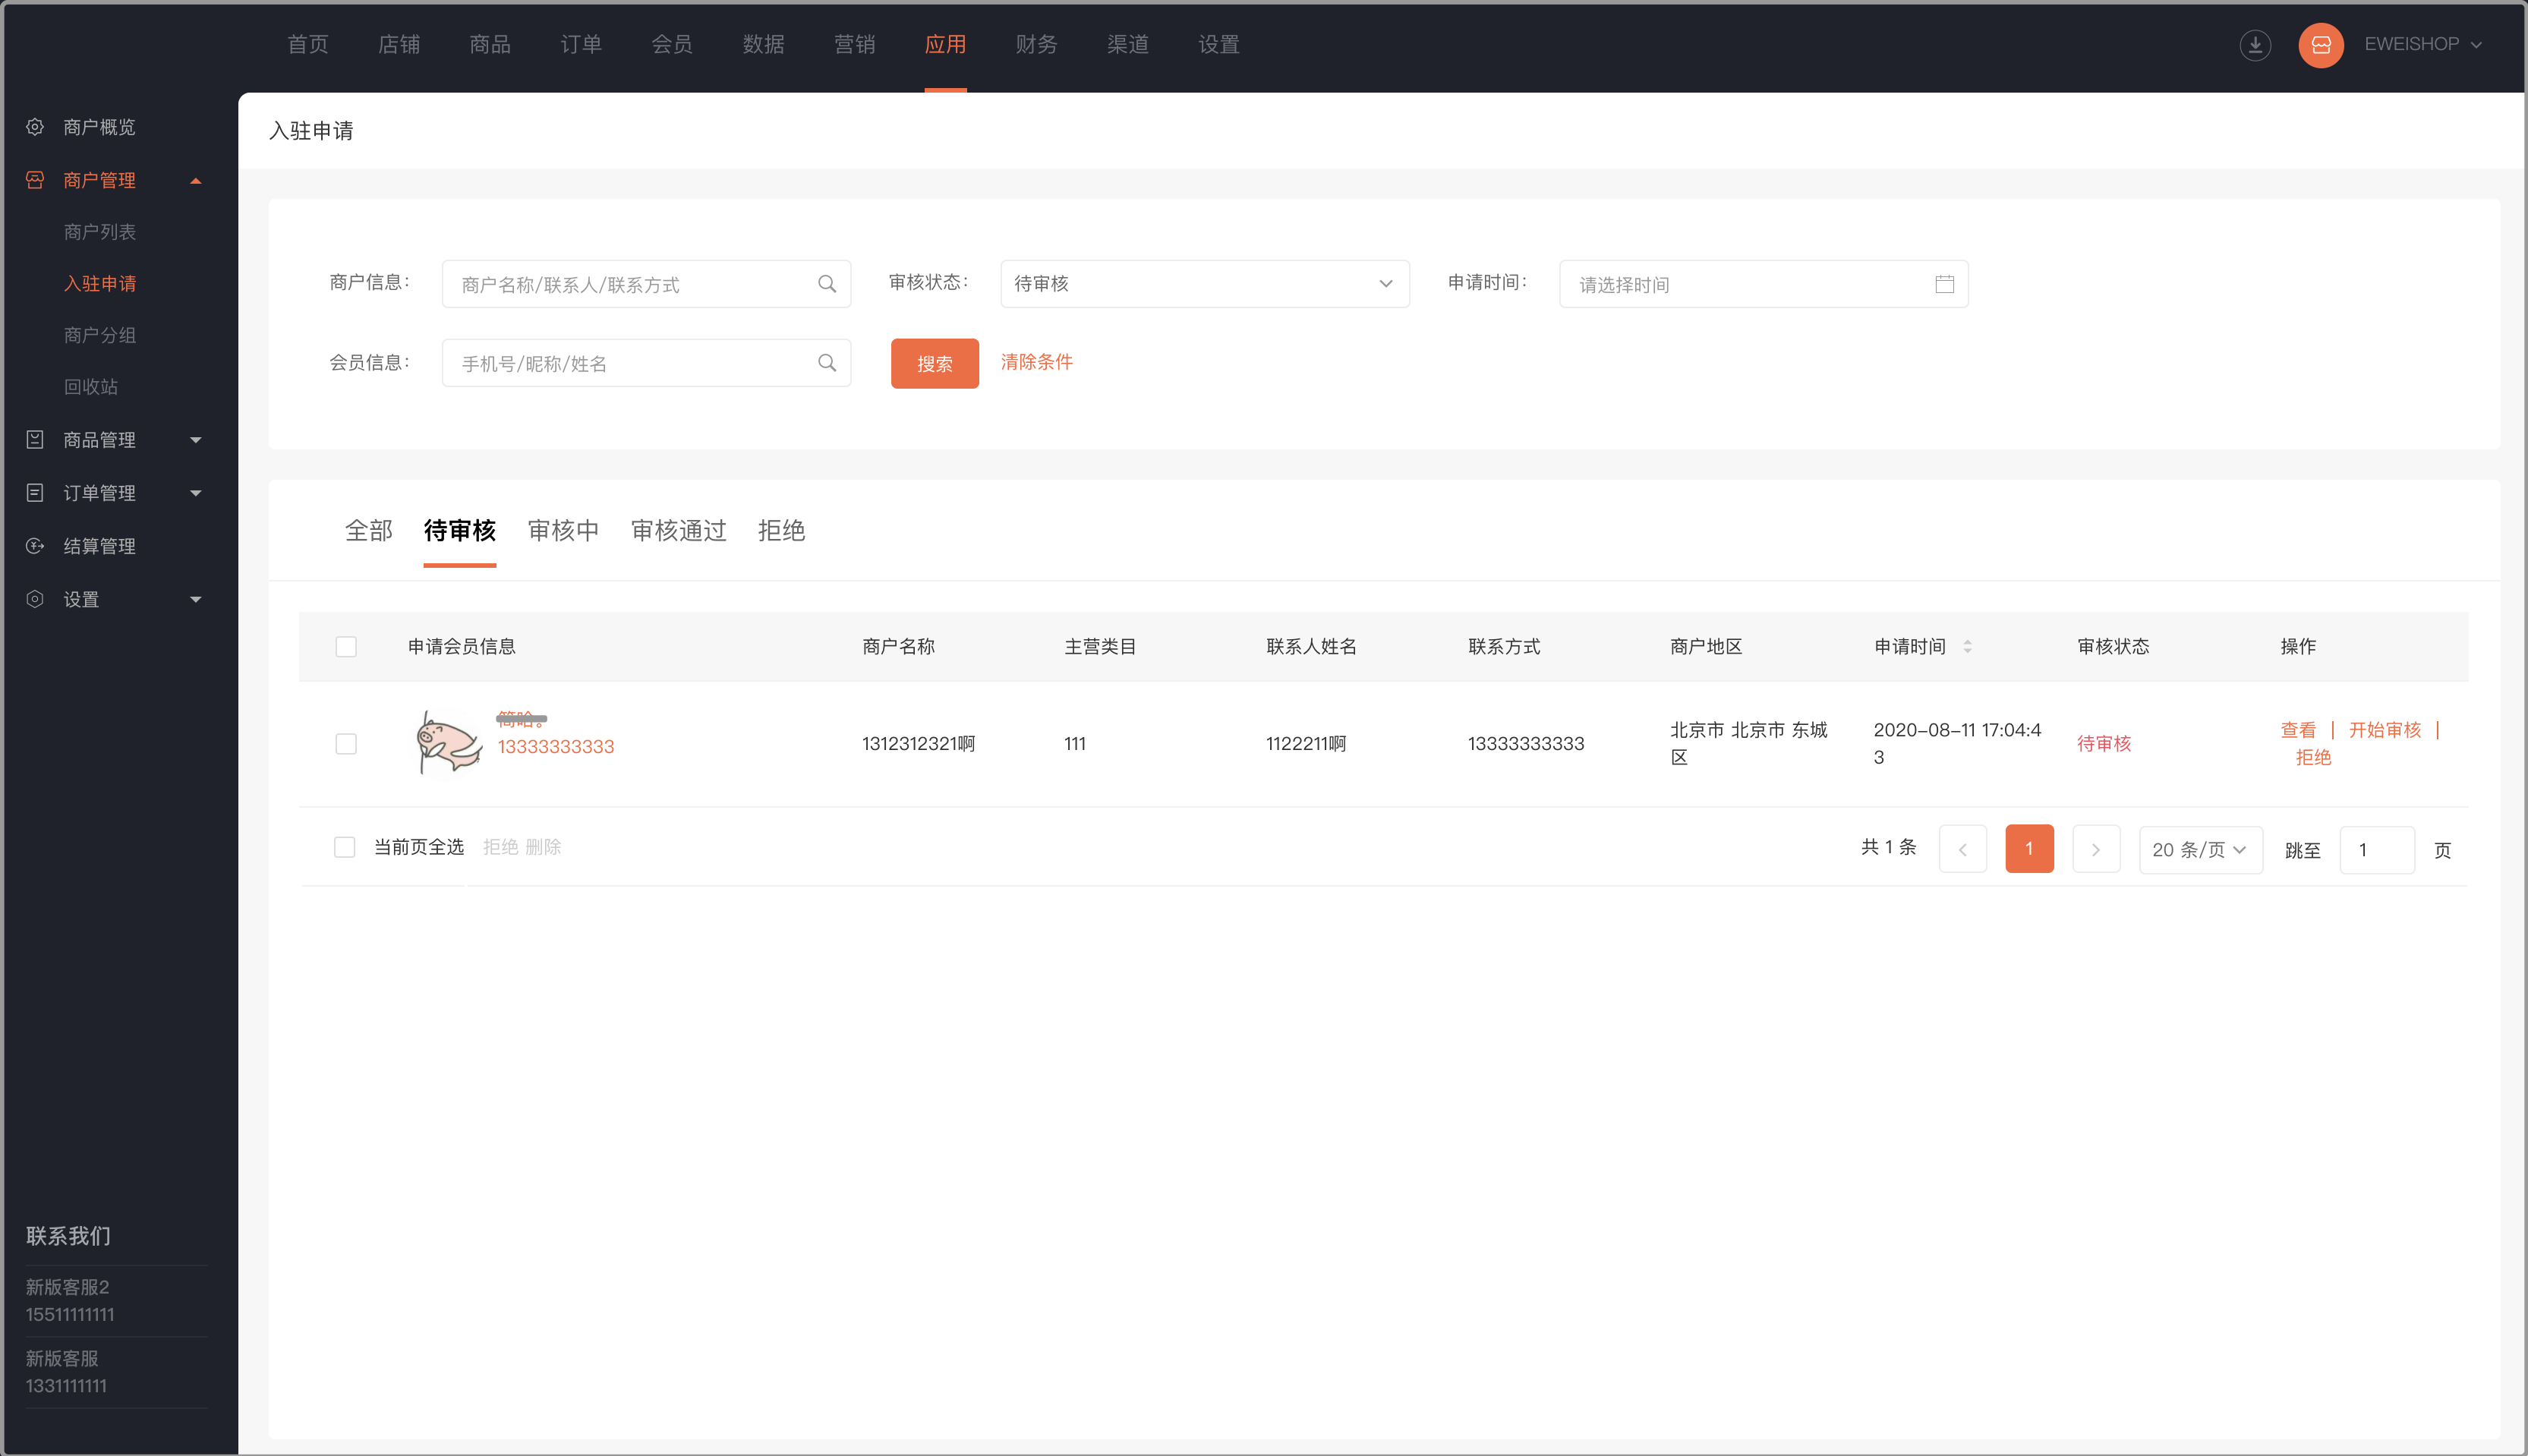Open 商户分组 in sidebar

click(99, 335)
